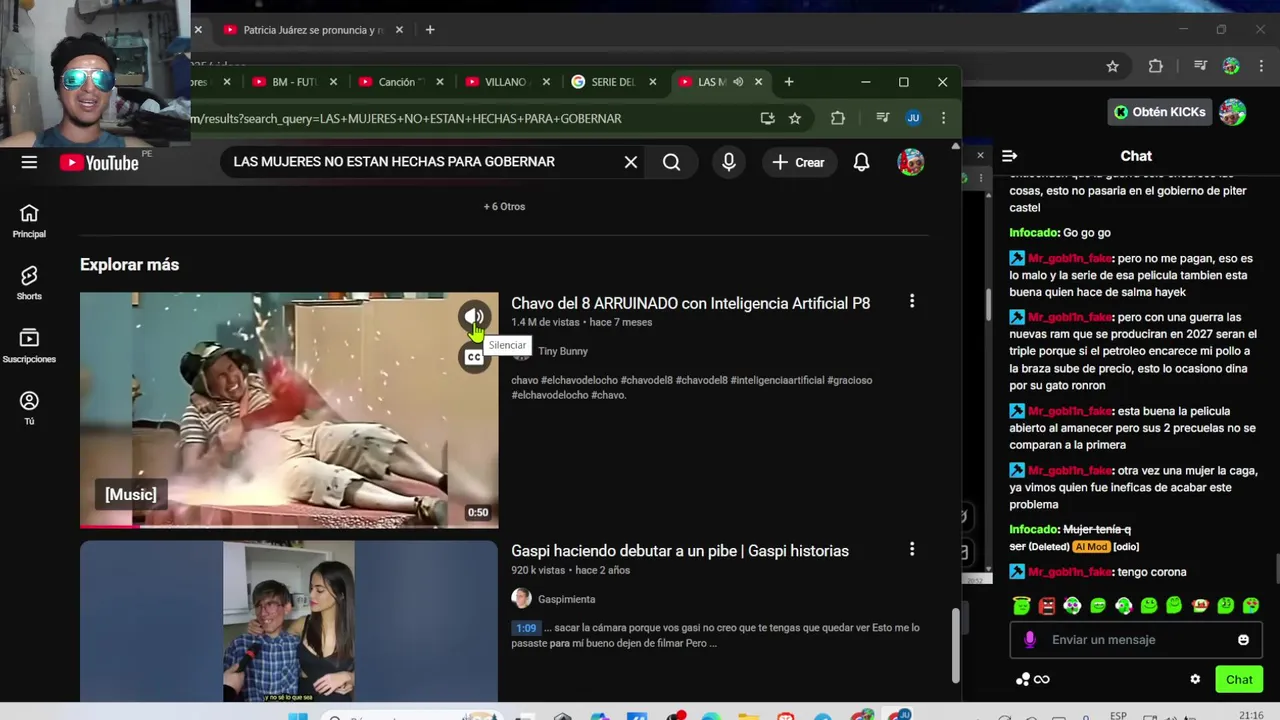1280x720 pixels.
Task: Open the Gaspimienta channel link
Action: point(566,599)
